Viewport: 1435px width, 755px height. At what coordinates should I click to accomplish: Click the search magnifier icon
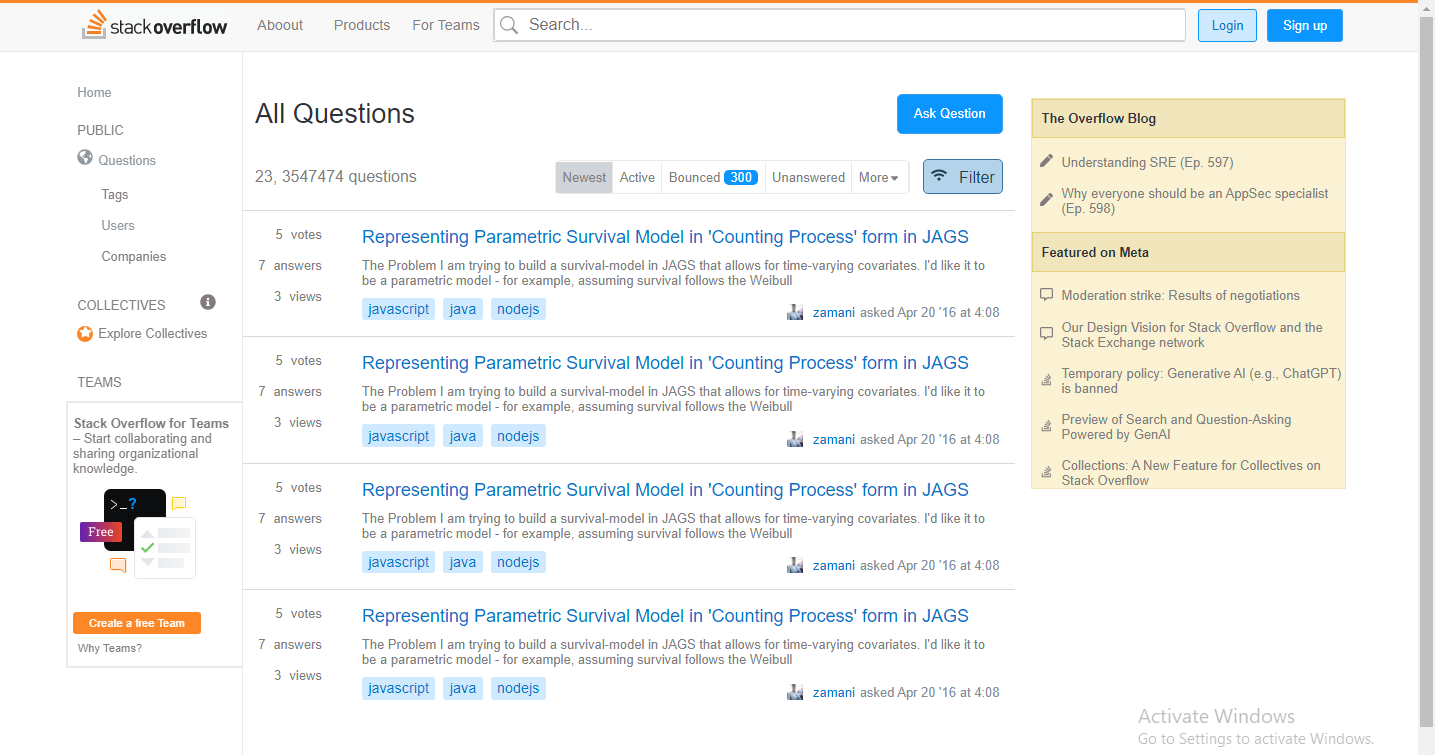tap(509, 25)
